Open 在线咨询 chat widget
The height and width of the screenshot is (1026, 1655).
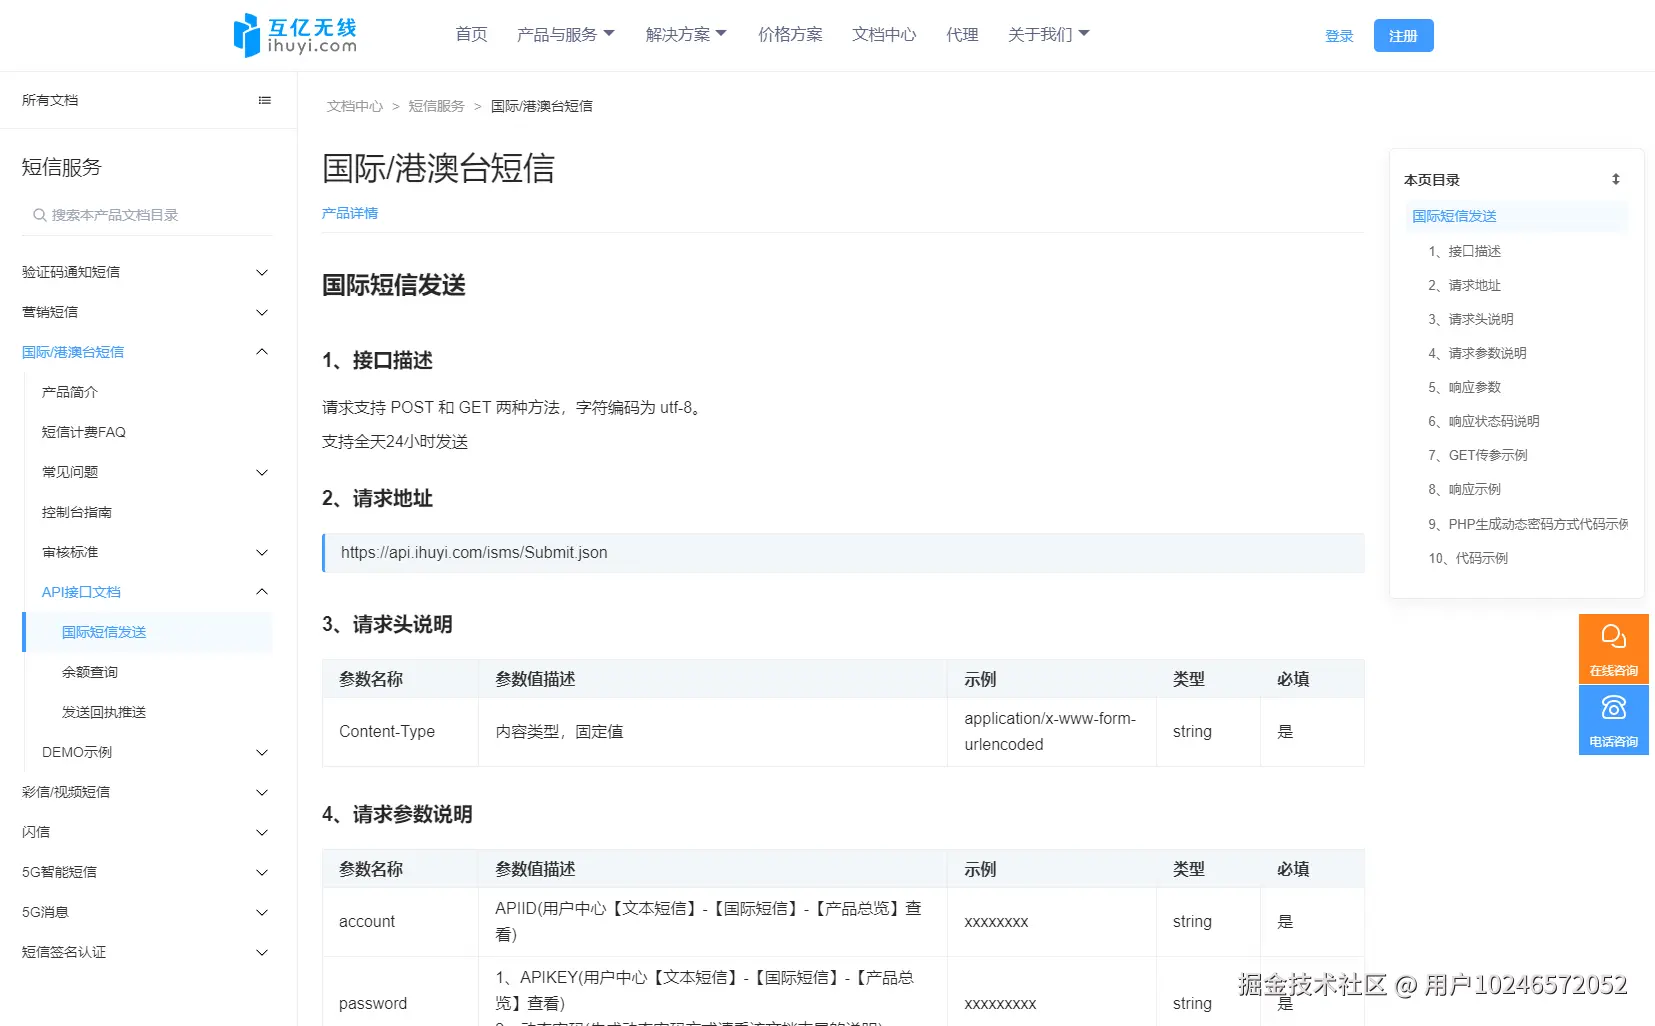pyautogui.click(x=1613, y=648)
